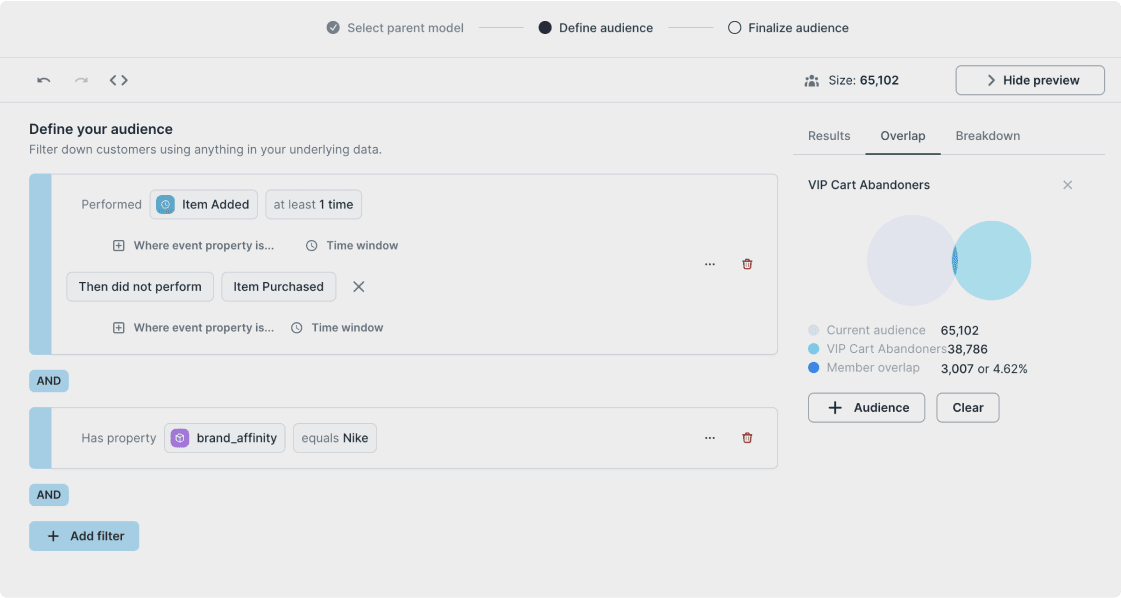Edit the equals Nike condition
The height and width of the screenshot is (598, 1121).
[x=335, y=438]
